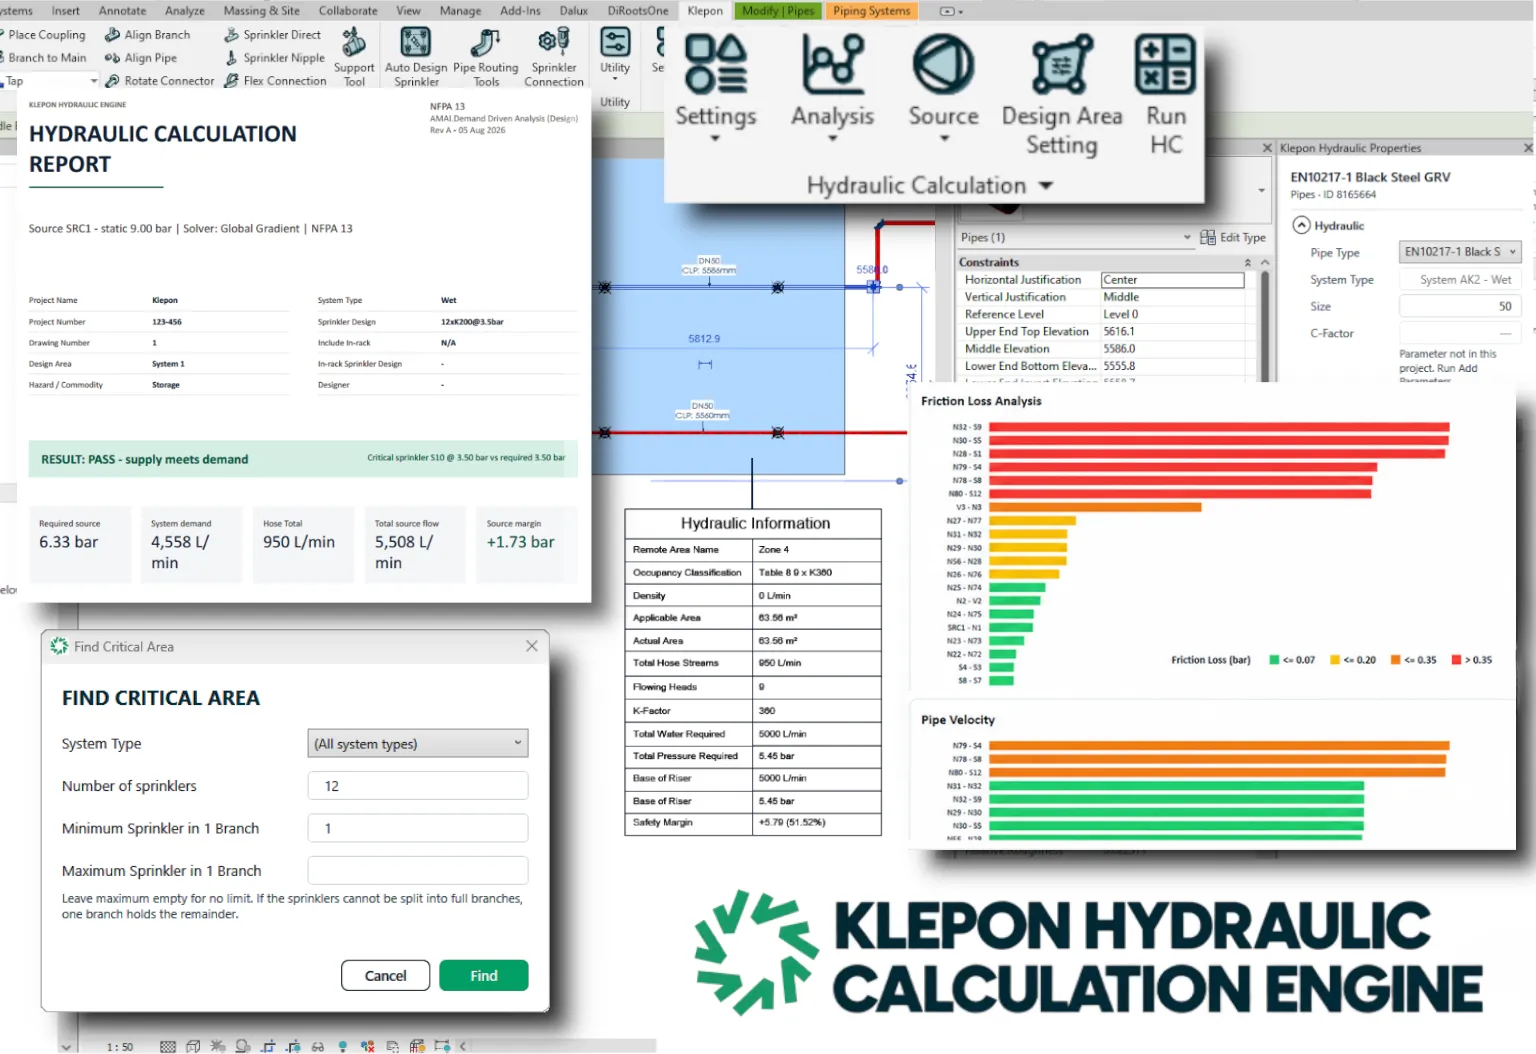
Task: Click the green <= 0.07 friction legend swatch
Action: pos(1274,660)
